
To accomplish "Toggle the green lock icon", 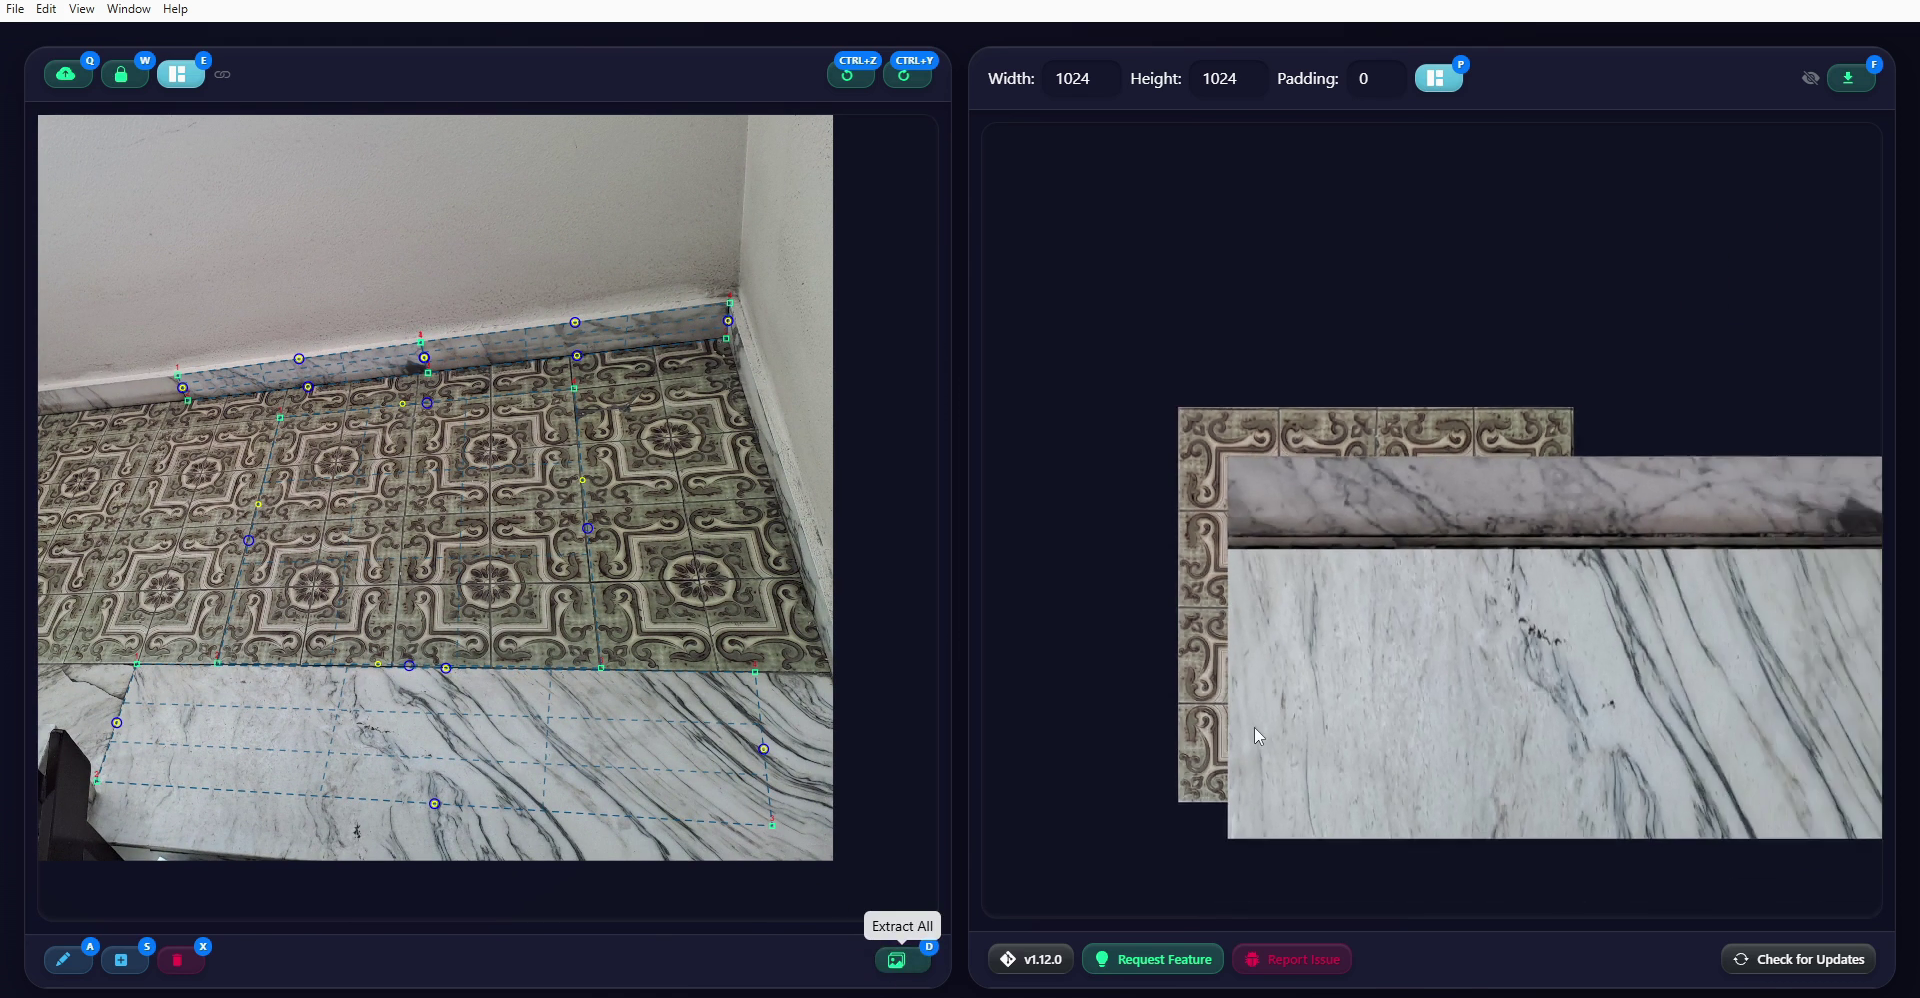I will (x=123, y=74).
